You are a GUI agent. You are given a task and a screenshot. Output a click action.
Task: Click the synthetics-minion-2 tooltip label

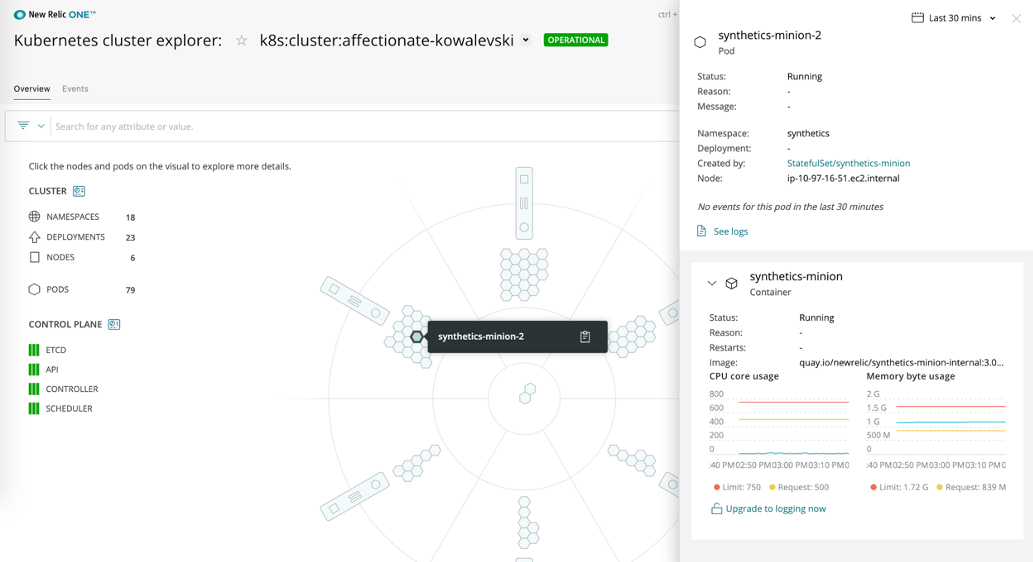pyautogui.click(x=481, y=337)
